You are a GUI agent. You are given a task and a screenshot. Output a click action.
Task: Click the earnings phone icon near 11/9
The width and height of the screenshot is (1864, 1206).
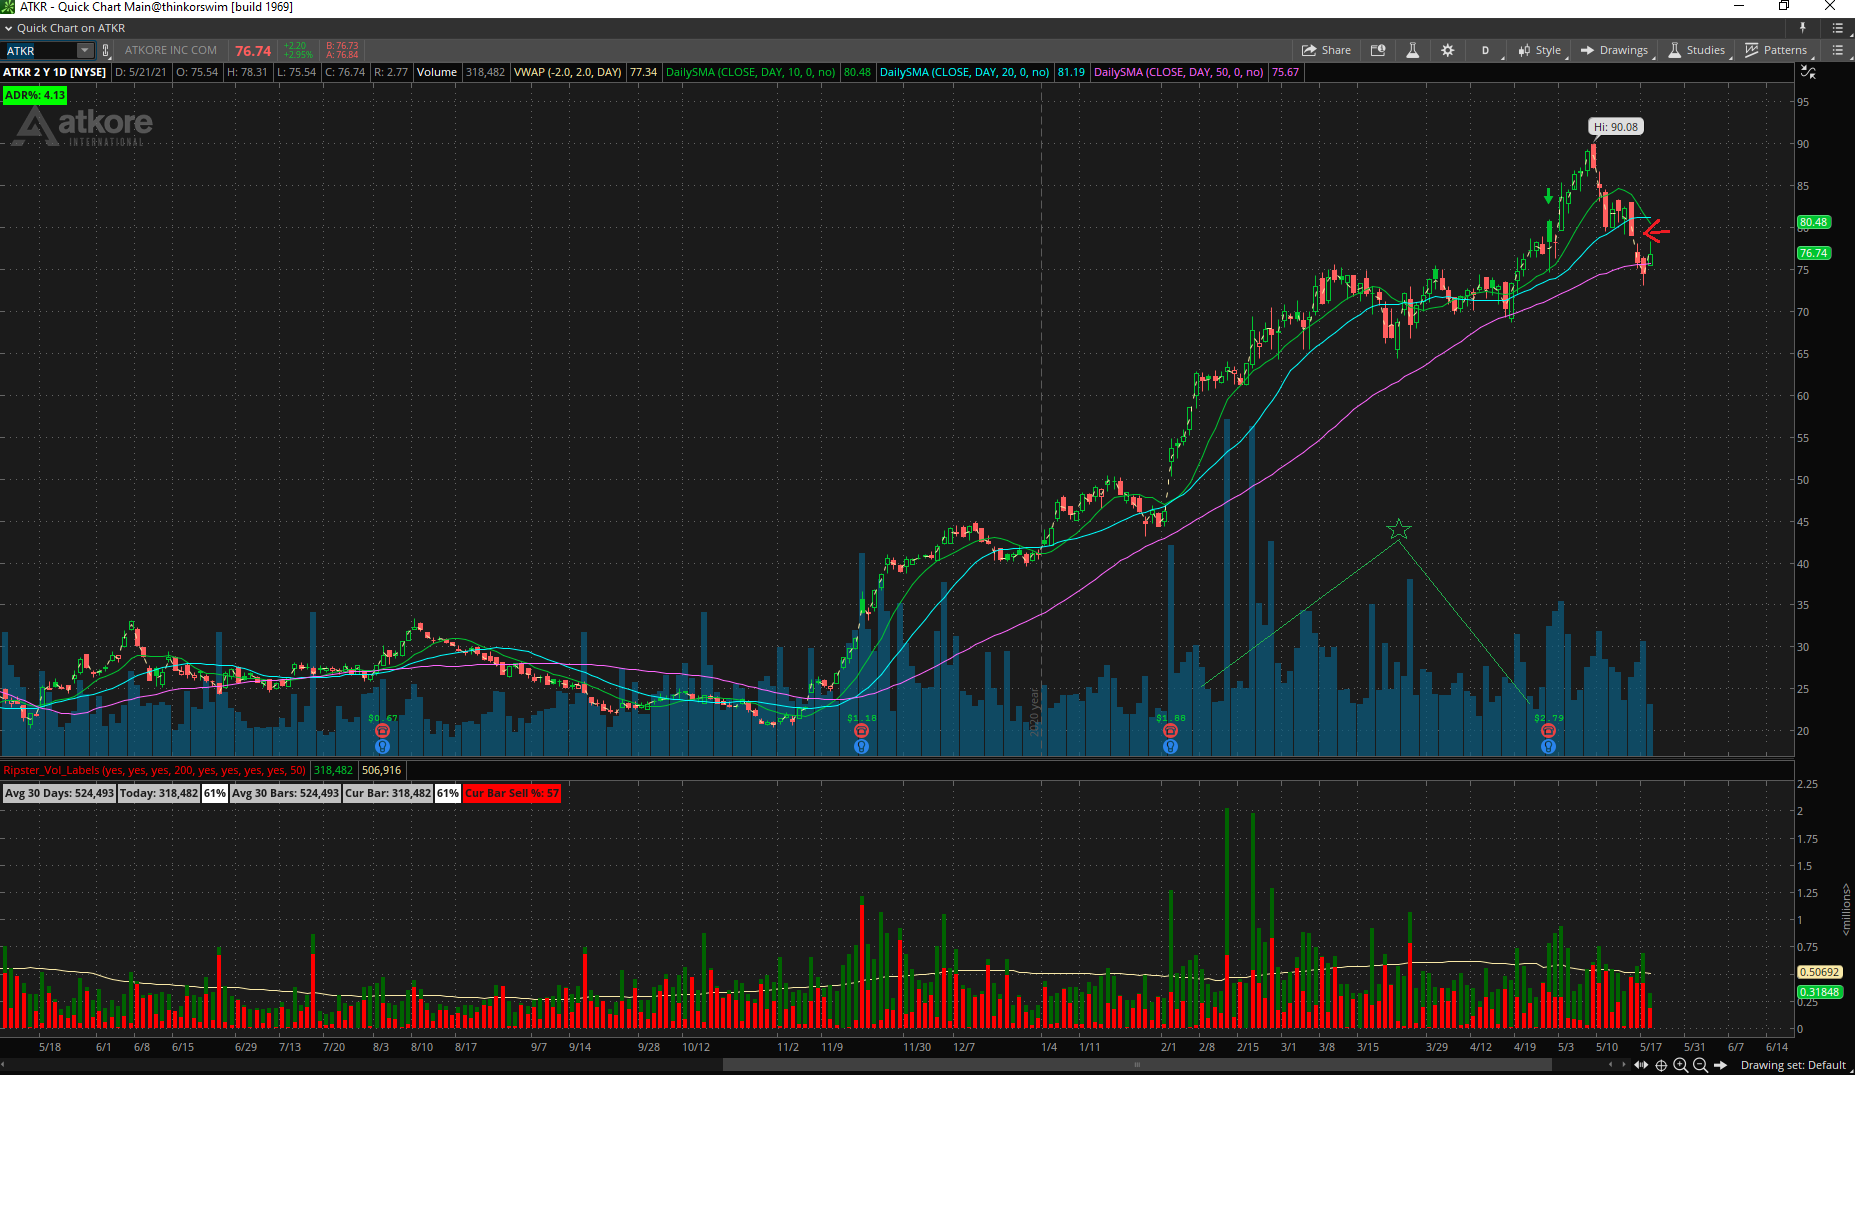[861, 731]
